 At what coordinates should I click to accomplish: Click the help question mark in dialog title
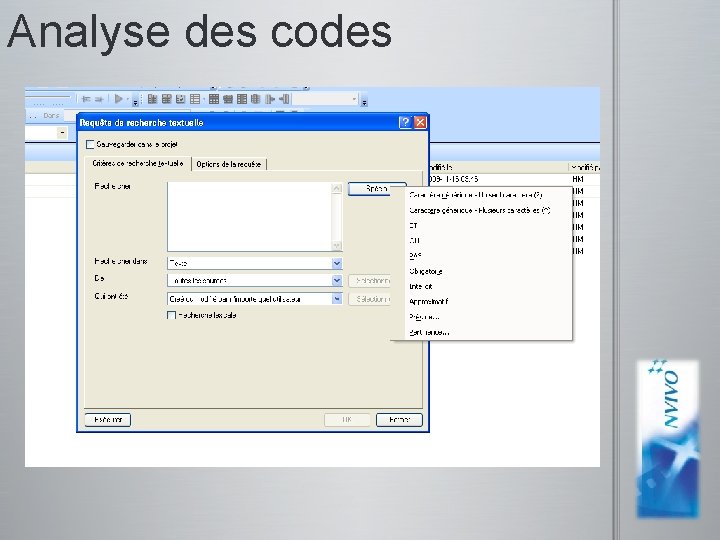(x=405, y=122)
